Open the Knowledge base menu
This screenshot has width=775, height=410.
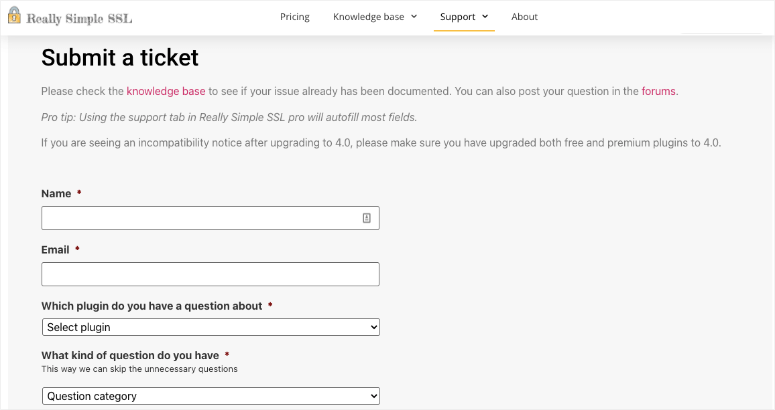coord(368,17)
